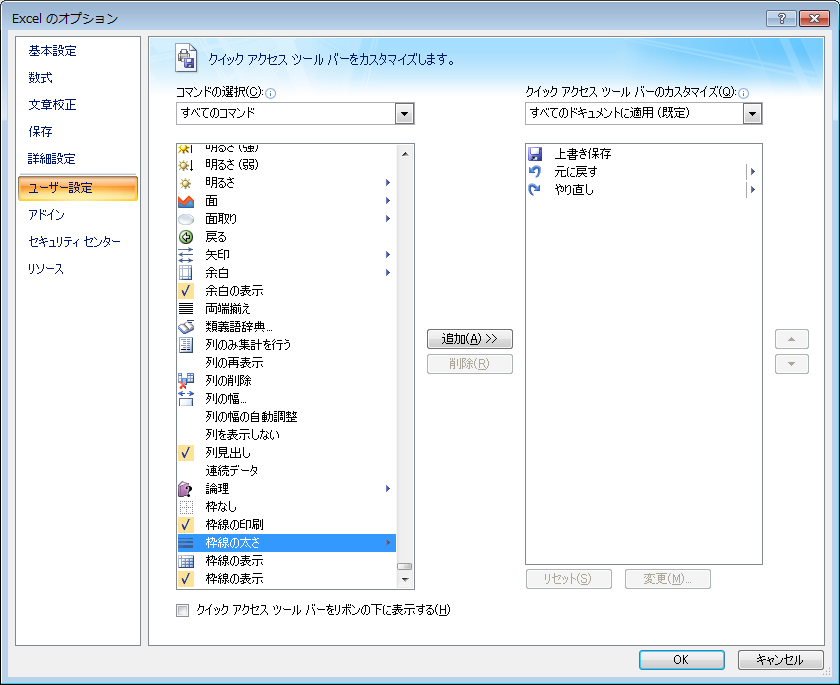The image size is (840, 685).
Task: Click the 明るさ sun icon
Action: [185, 183]
